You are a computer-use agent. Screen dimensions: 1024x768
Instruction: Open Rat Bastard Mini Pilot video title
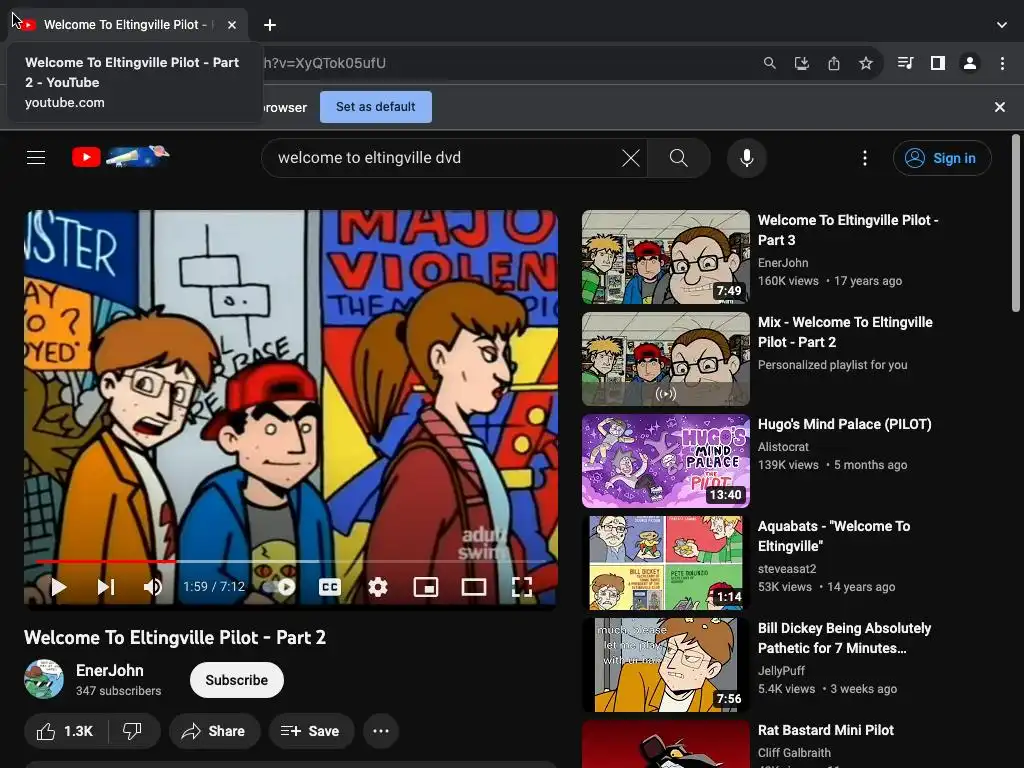825,730
